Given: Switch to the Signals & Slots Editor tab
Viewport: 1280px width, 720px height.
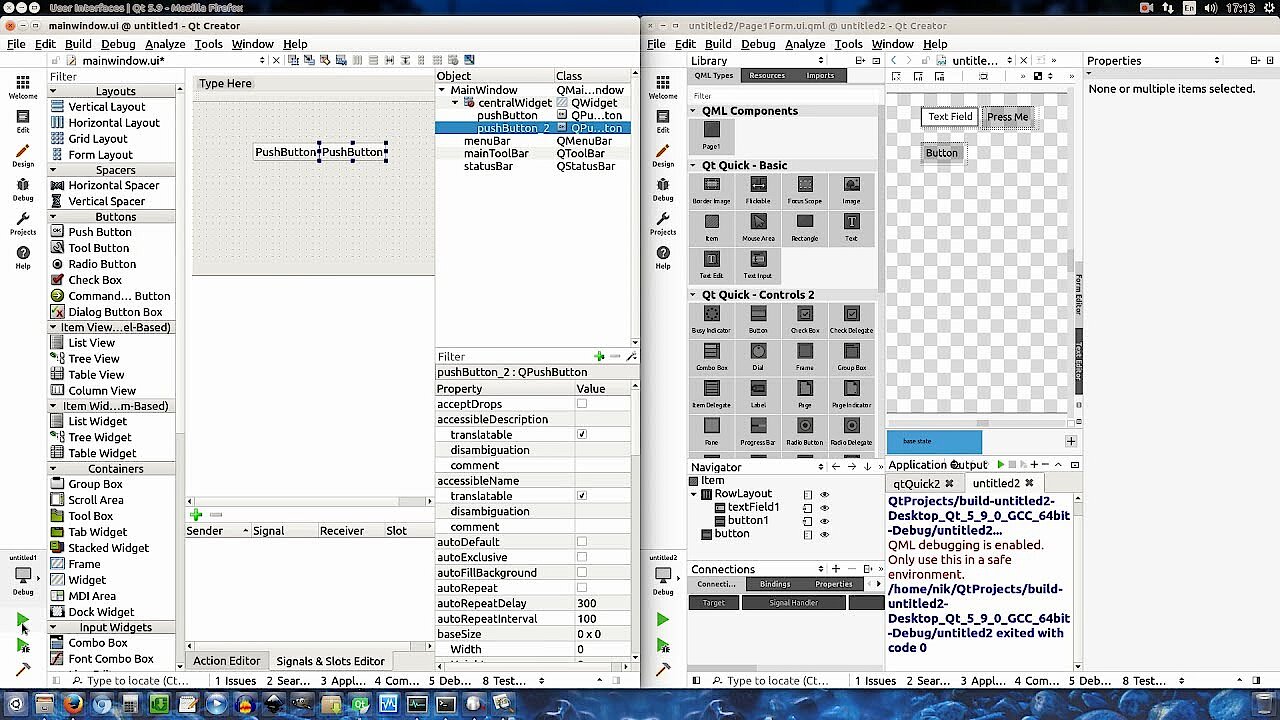Looking at the screenshot, I should (x=330, y=661).
